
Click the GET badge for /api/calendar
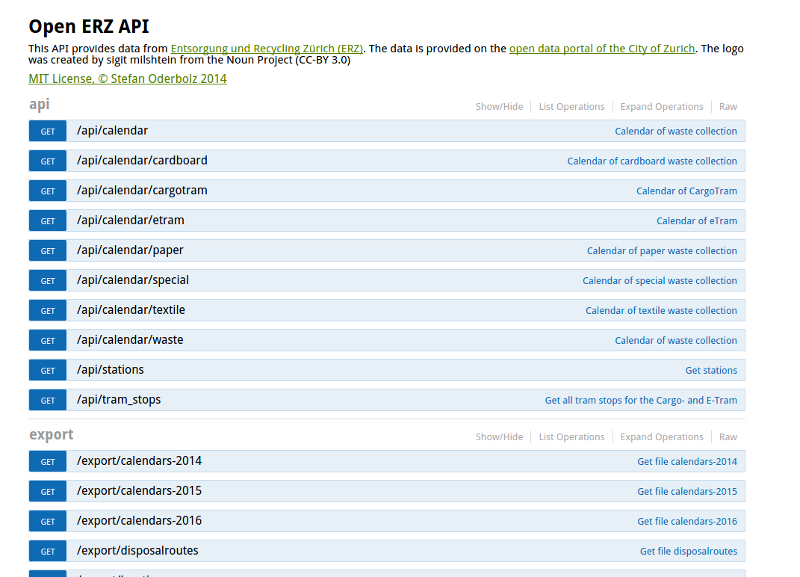[x=47, y=131]
